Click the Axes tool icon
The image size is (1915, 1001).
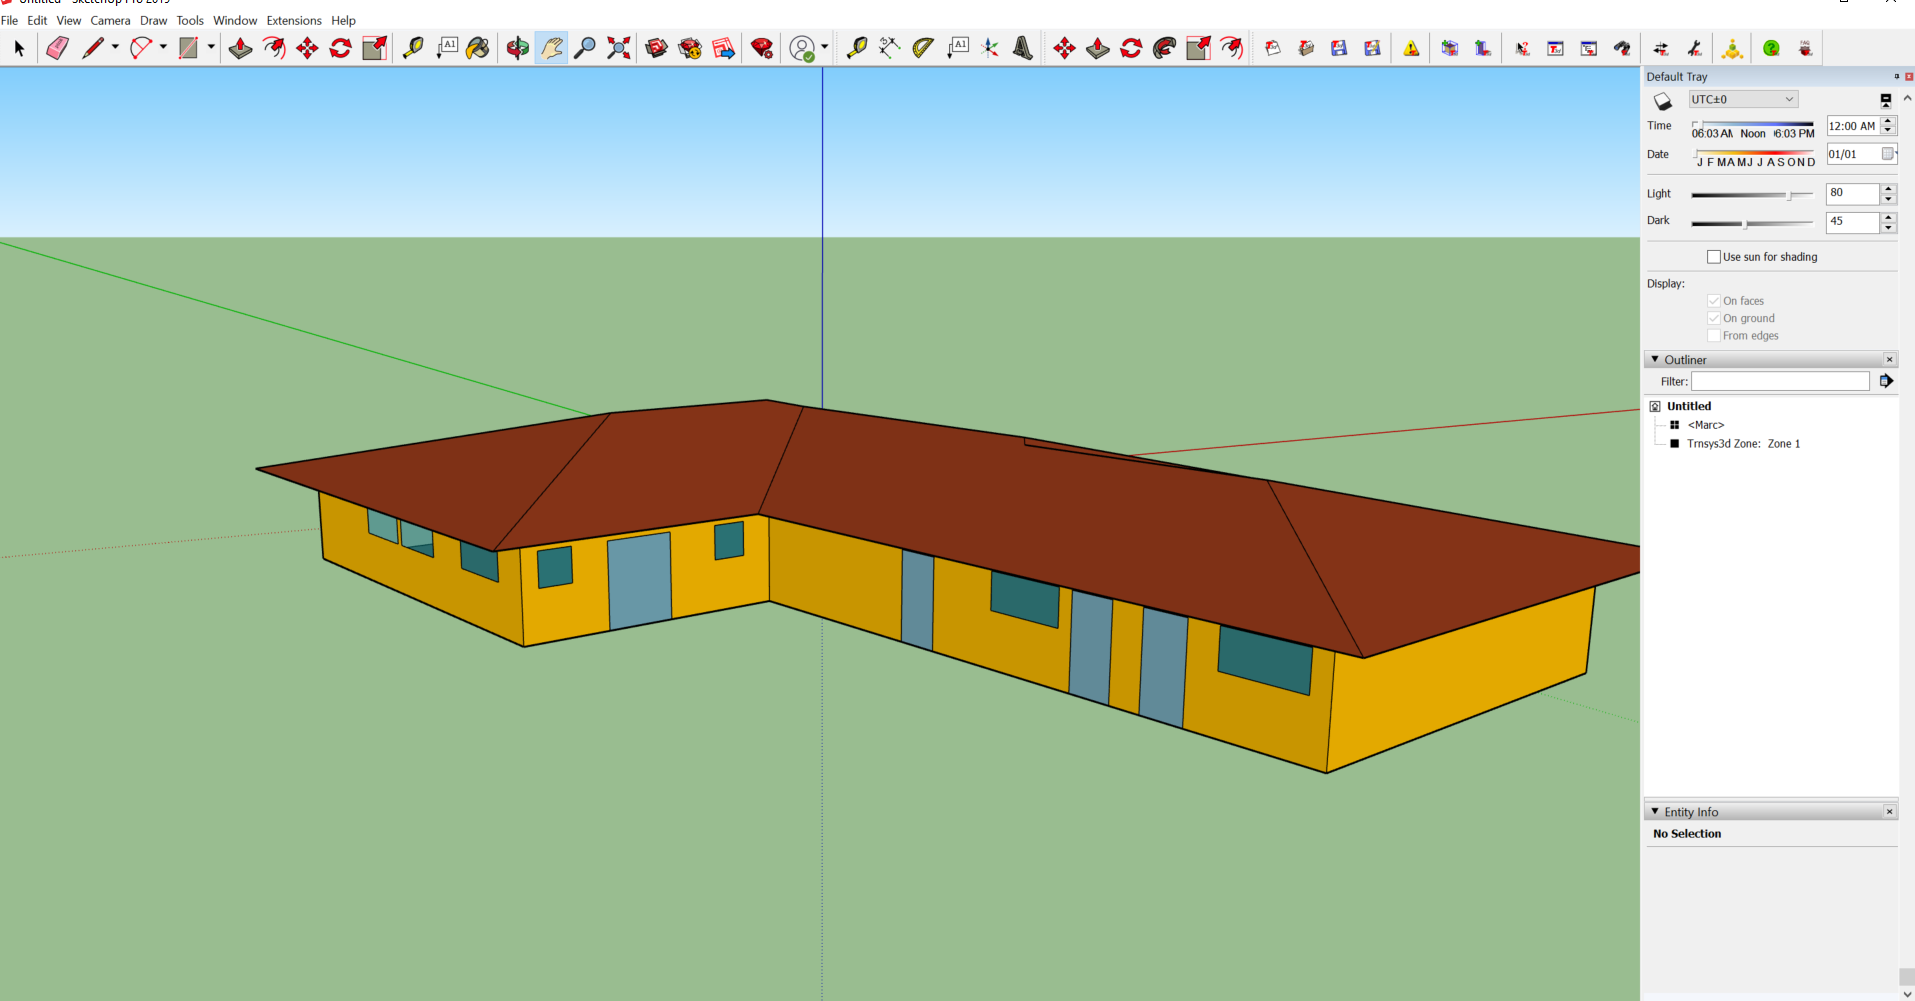tap(990, 48)
